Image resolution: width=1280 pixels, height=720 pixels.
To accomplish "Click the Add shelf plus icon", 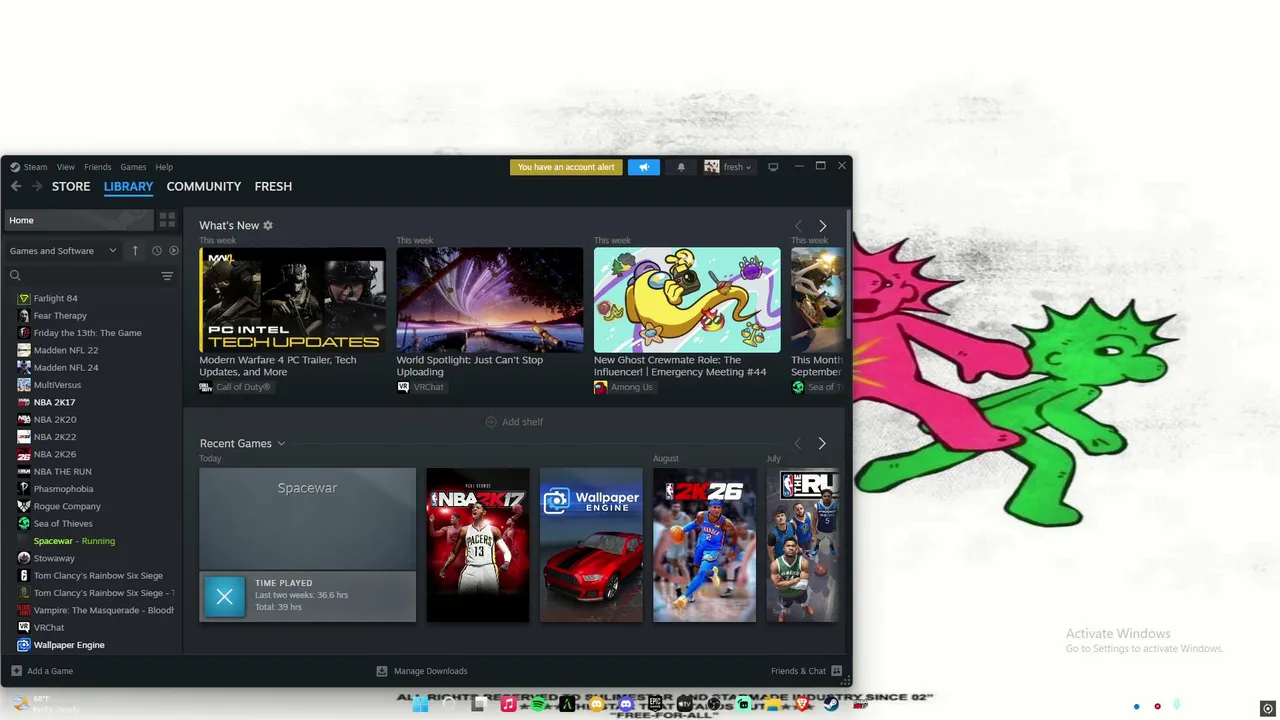I will click(491, 422).
